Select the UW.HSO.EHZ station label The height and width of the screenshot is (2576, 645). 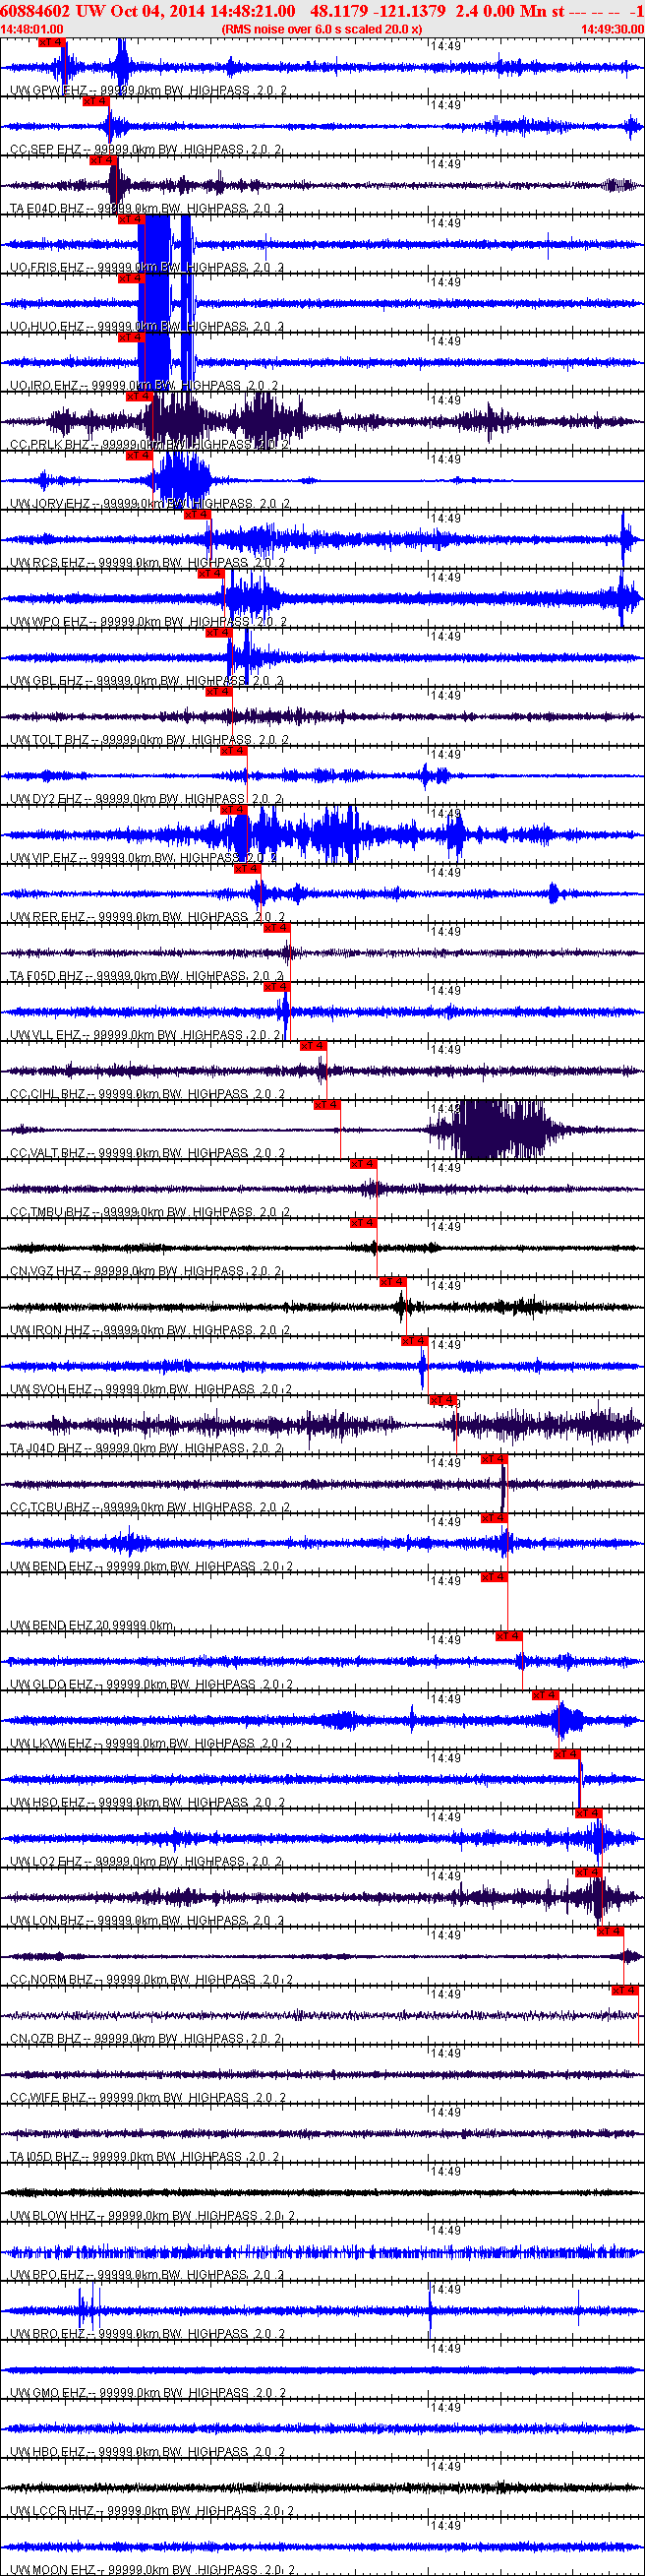pyautogui.click(x=148, y=1802)
